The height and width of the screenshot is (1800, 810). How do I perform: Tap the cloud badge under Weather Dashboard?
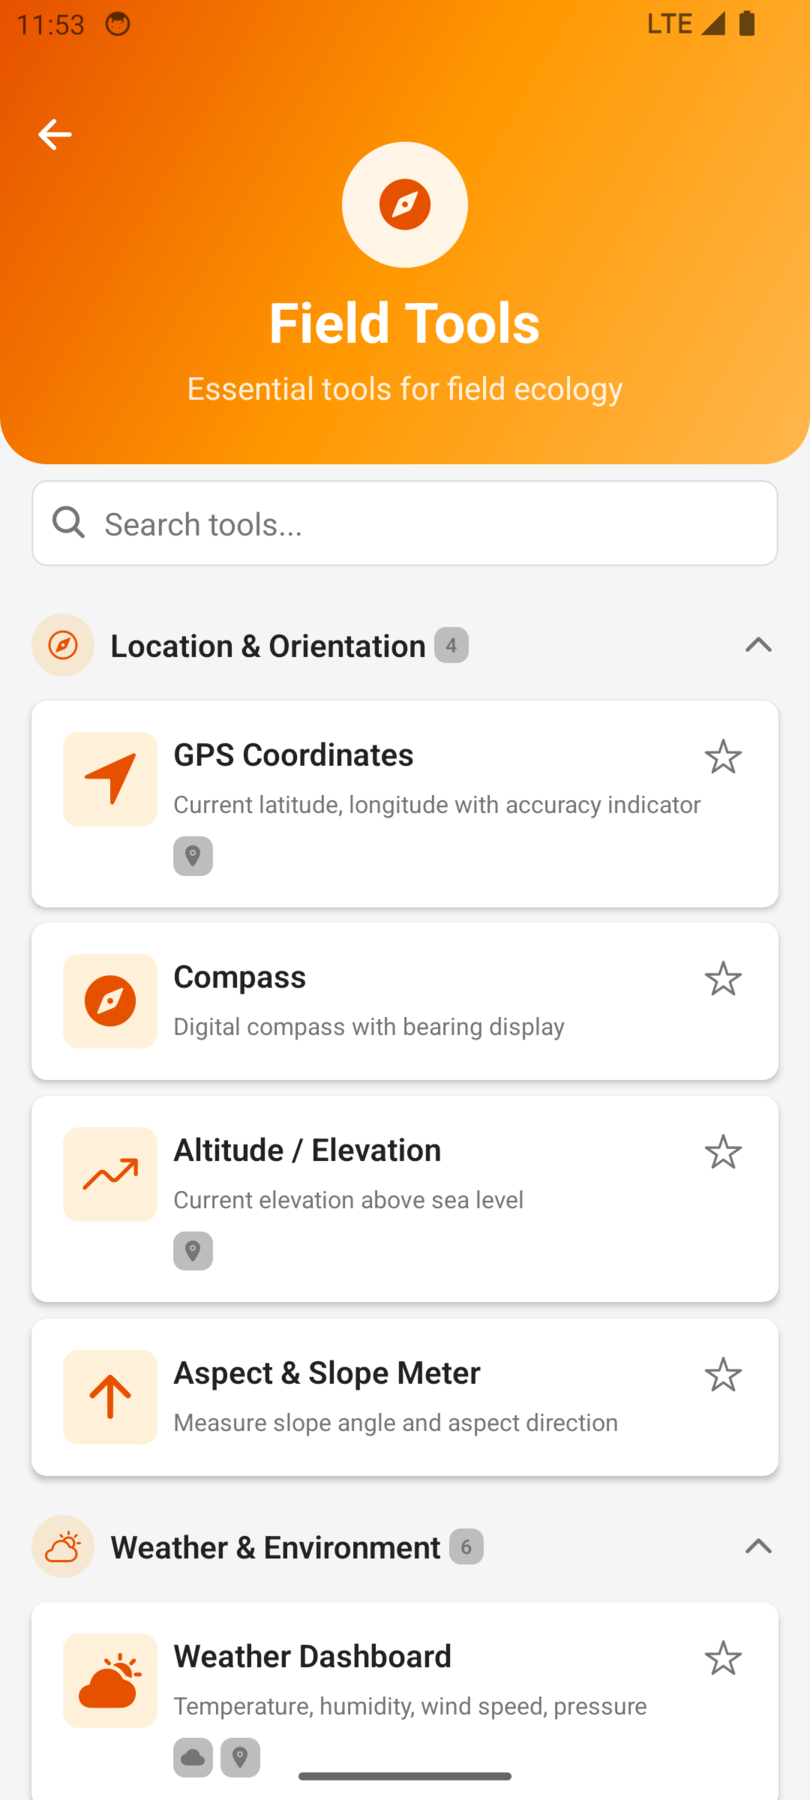[193, 1757]
